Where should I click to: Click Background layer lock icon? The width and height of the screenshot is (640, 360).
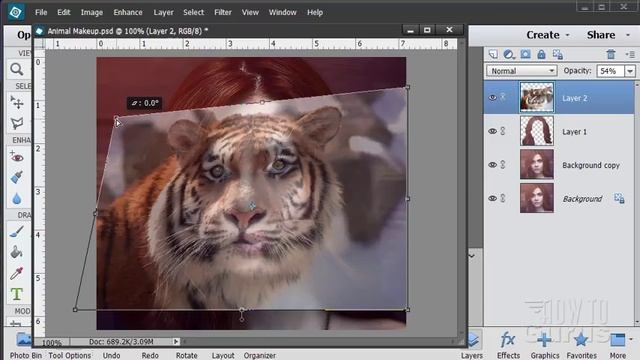click(619, 198)
